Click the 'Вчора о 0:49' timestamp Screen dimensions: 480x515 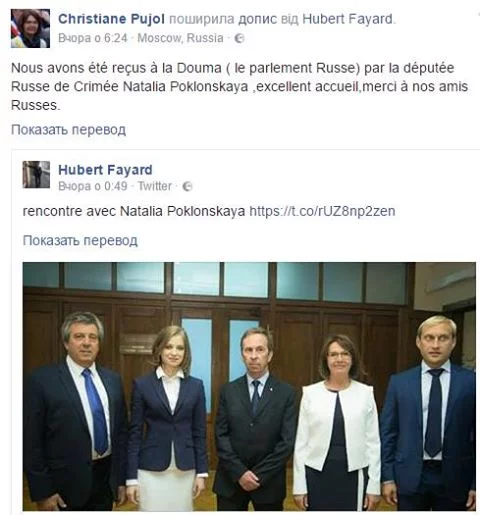coord(93,186)
